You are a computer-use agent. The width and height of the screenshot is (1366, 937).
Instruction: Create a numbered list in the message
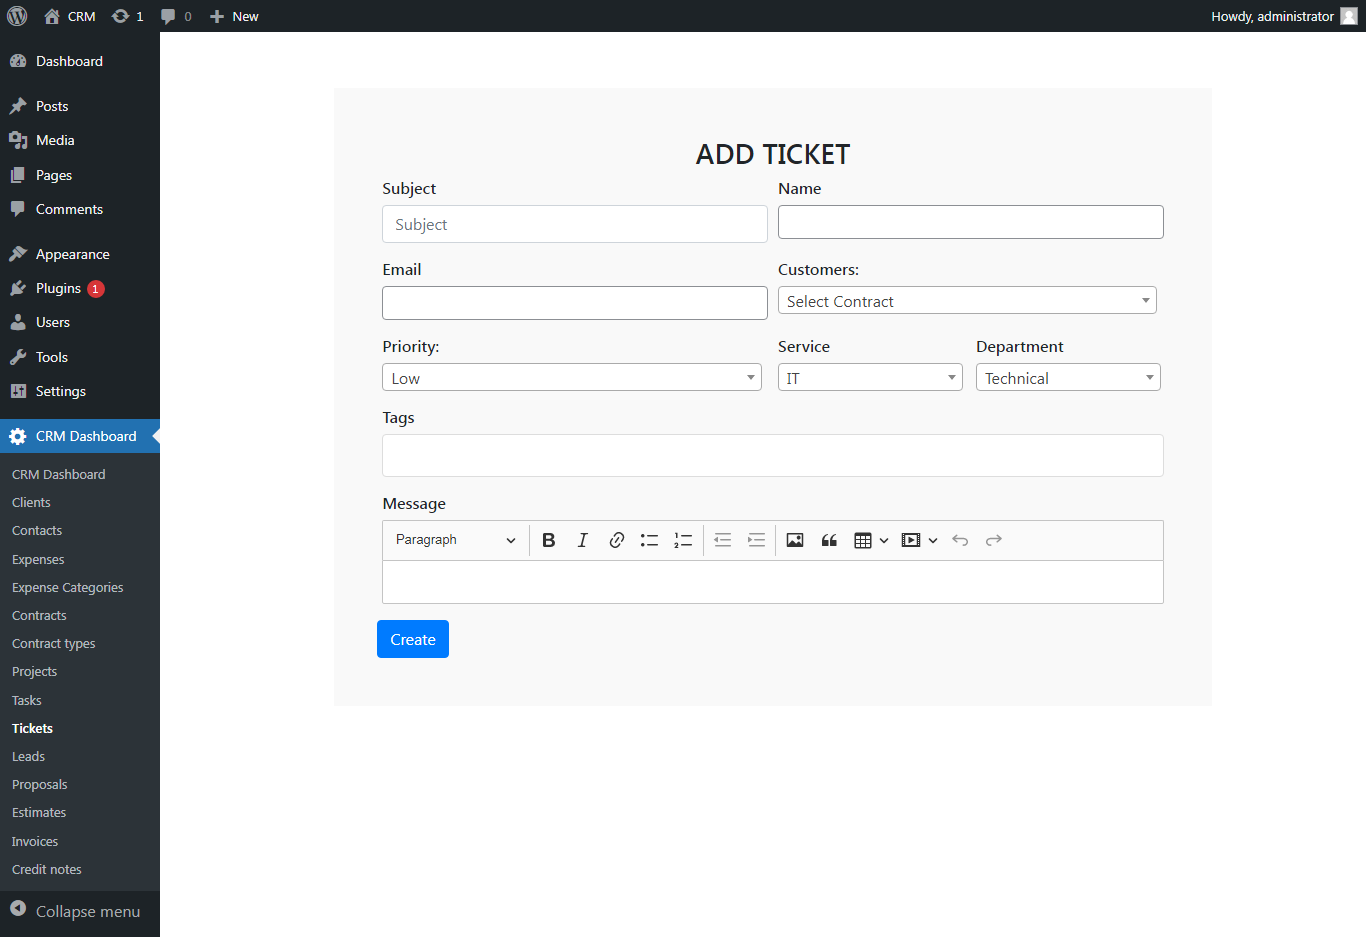[683, 539]
